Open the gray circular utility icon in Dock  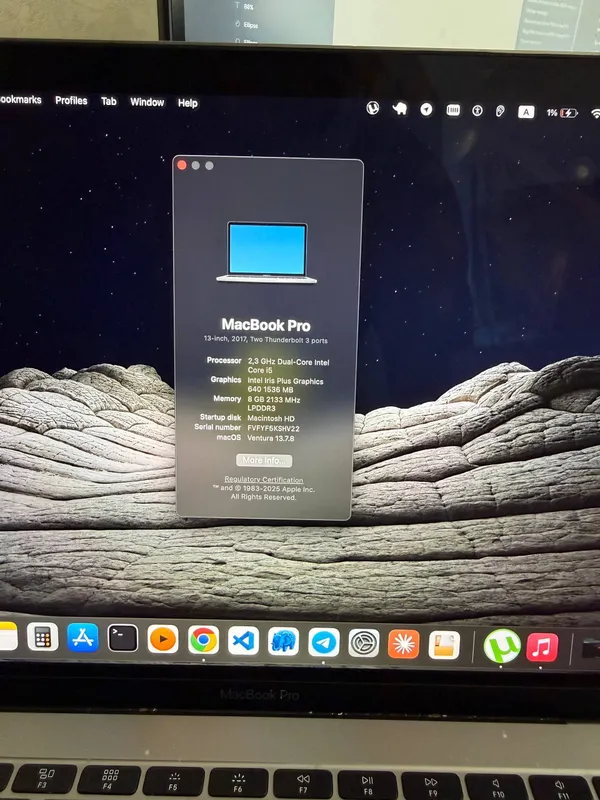point(364,643)
